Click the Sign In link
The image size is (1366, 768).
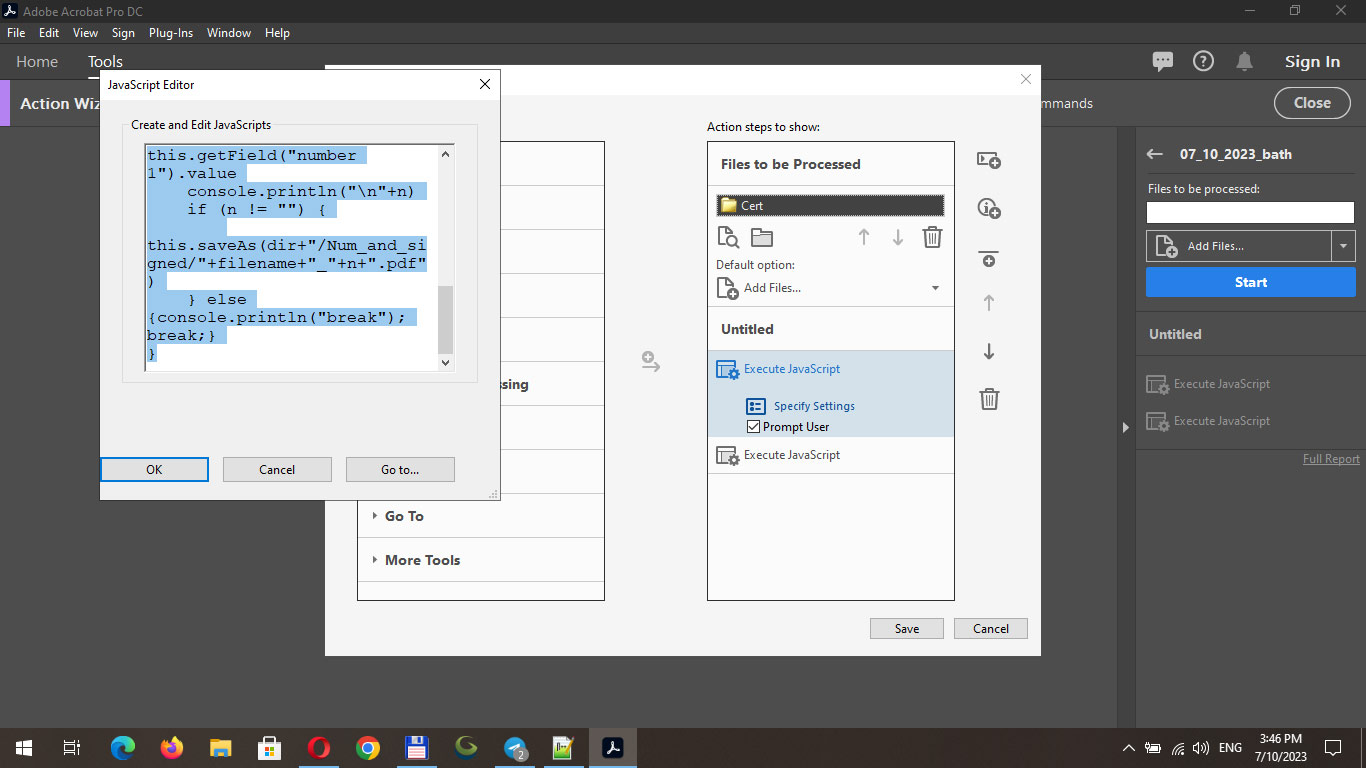1312,62
